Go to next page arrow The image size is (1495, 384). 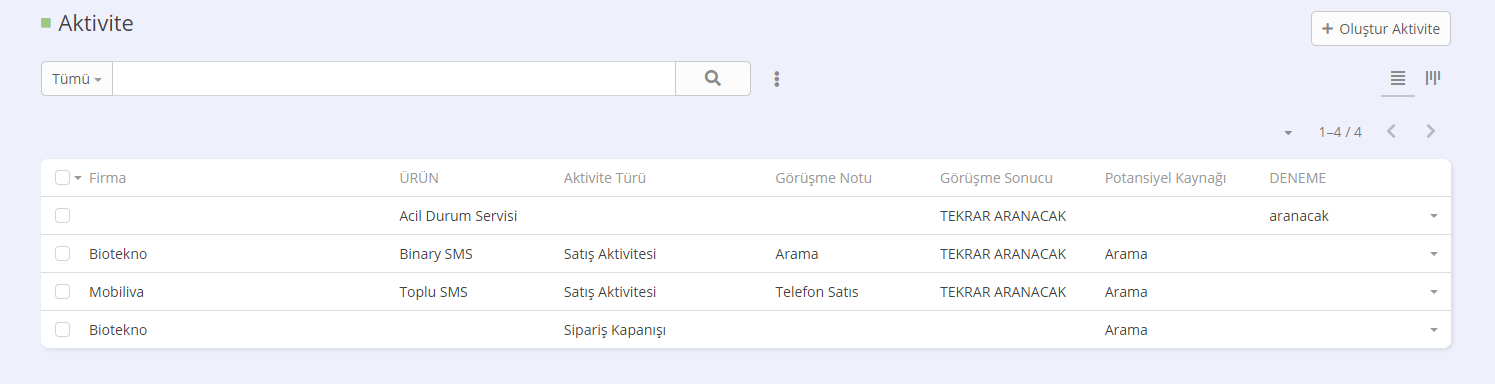click(x=1430, y=131)
